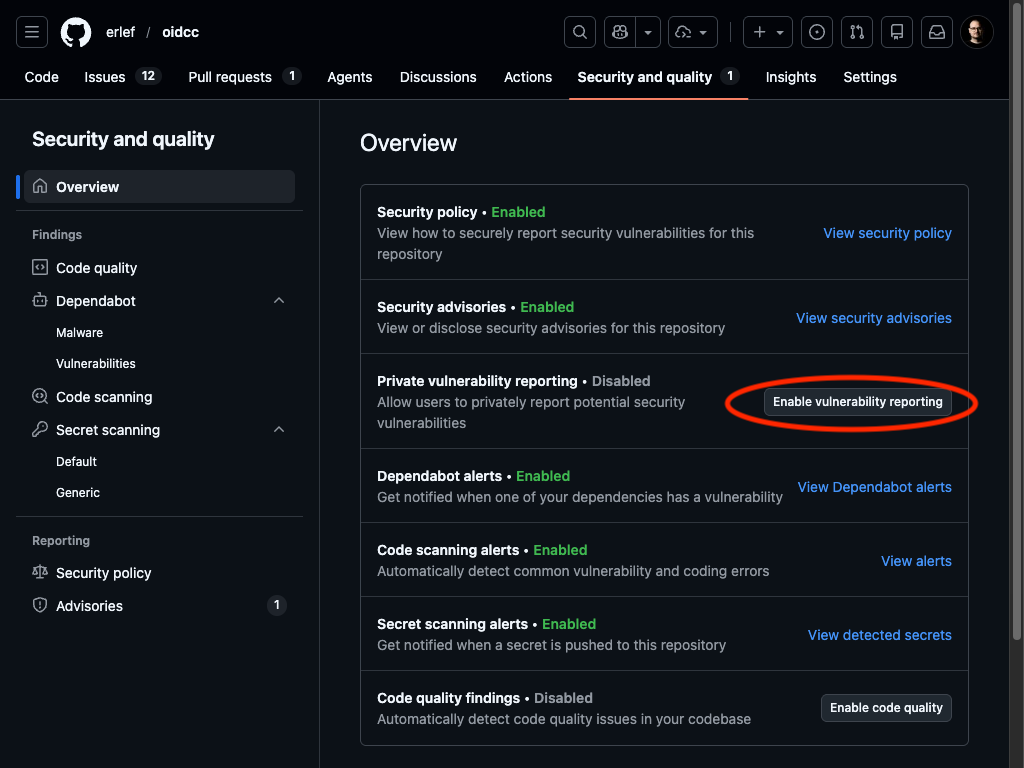Open the oidcc repository link
Image resolution: width=1024 pixels, height=768 pixels.
click(x=180, y=32)
